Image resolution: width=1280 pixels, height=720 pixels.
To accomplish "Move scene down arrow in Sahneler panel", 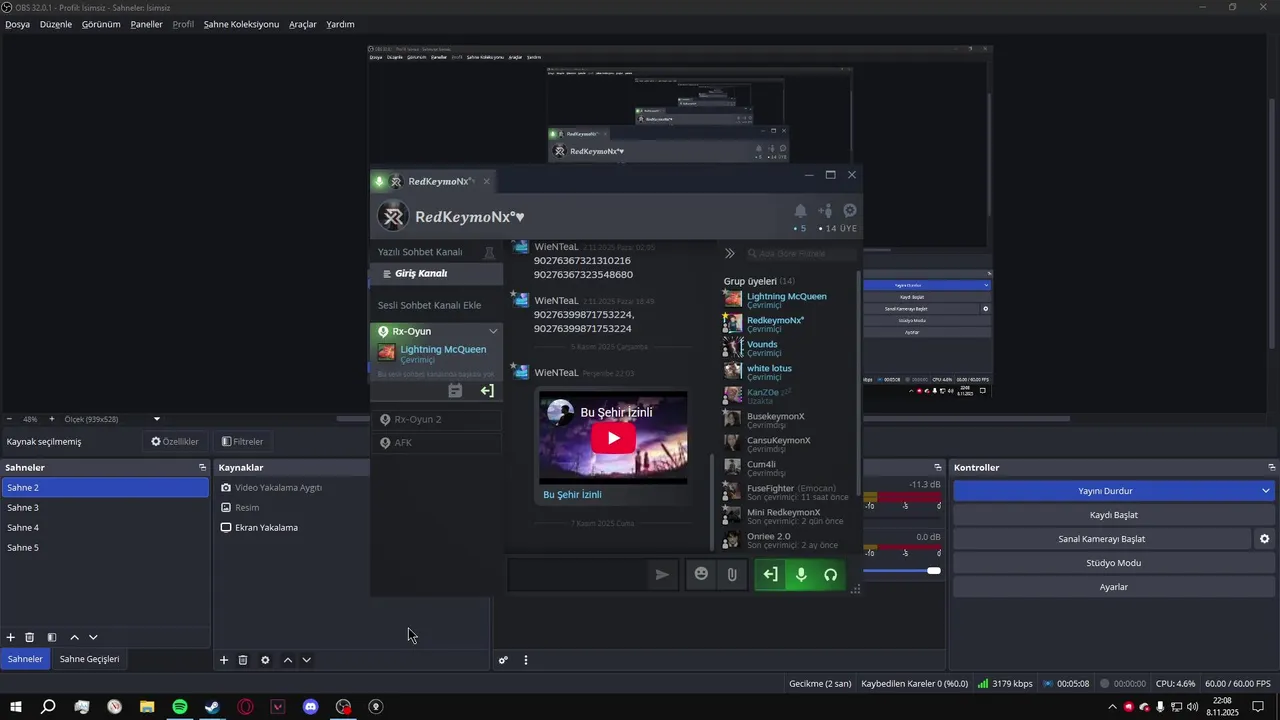I will pos(93,637).
